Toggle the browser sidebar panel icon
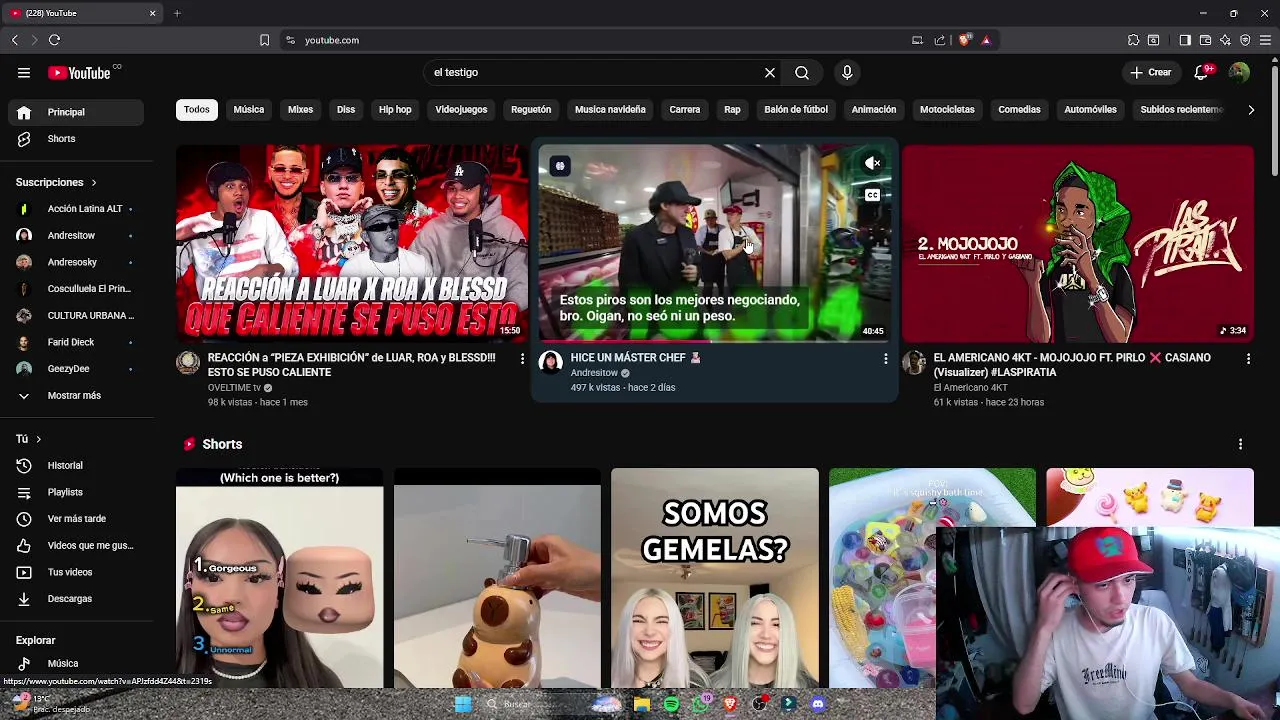 (1185, 40)
